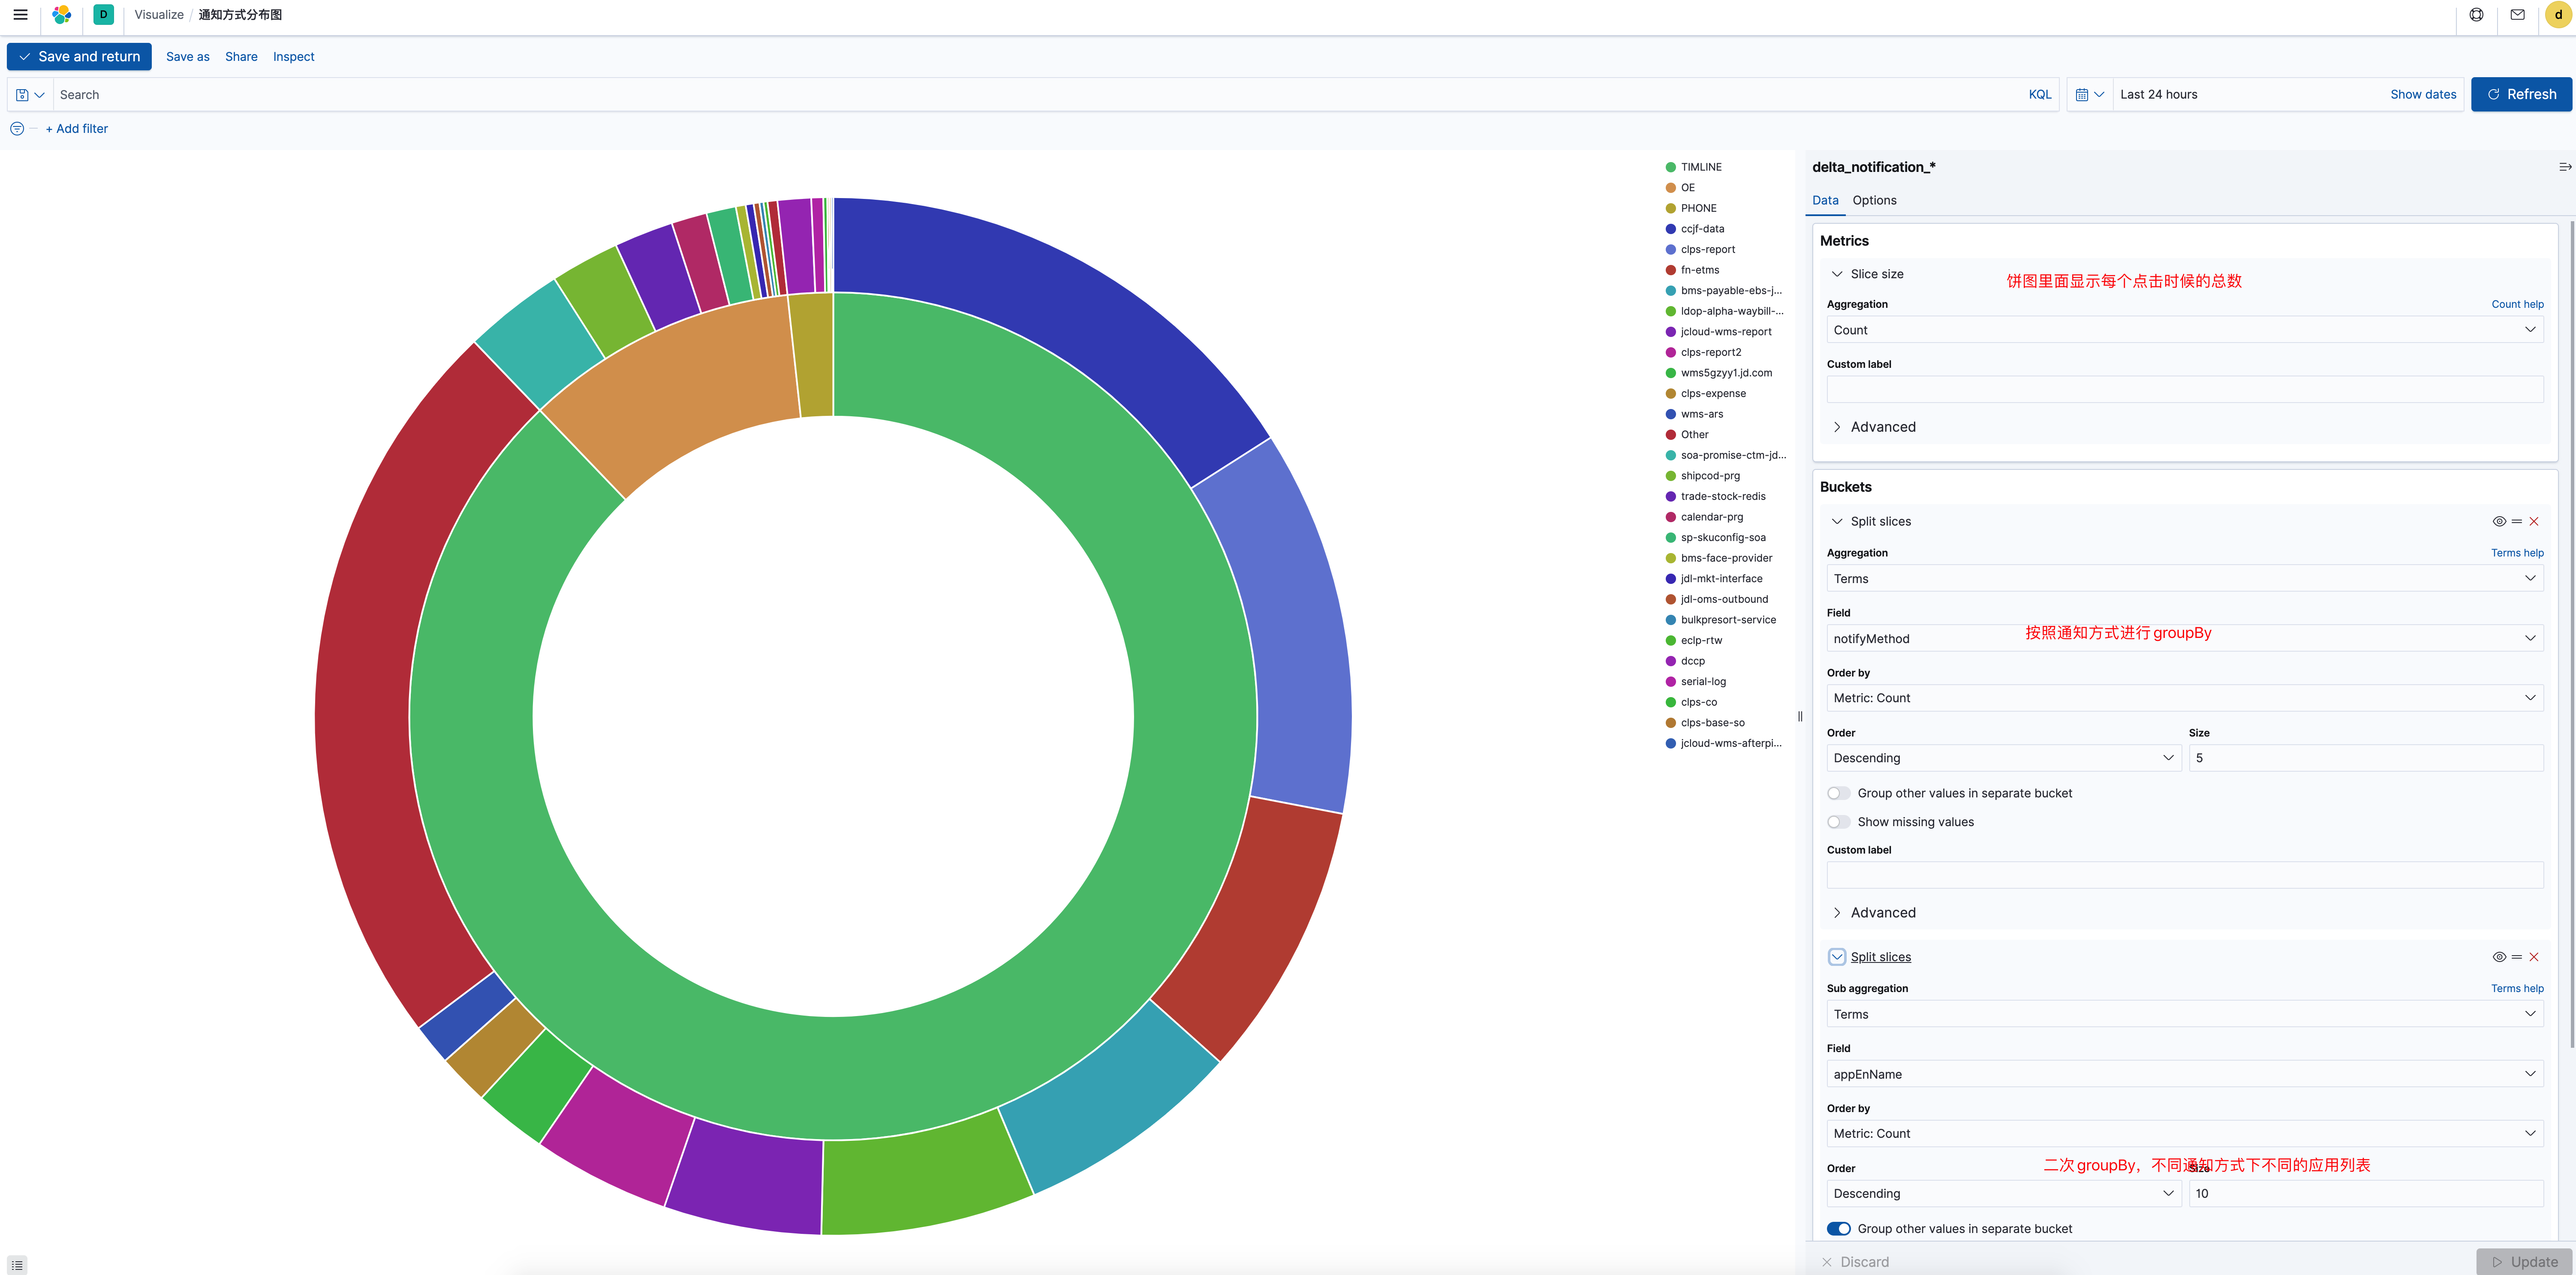Go to the Visualize breadcrumb
Image resolution: width=2576 pixels, height=1275 pixels.
159,15
